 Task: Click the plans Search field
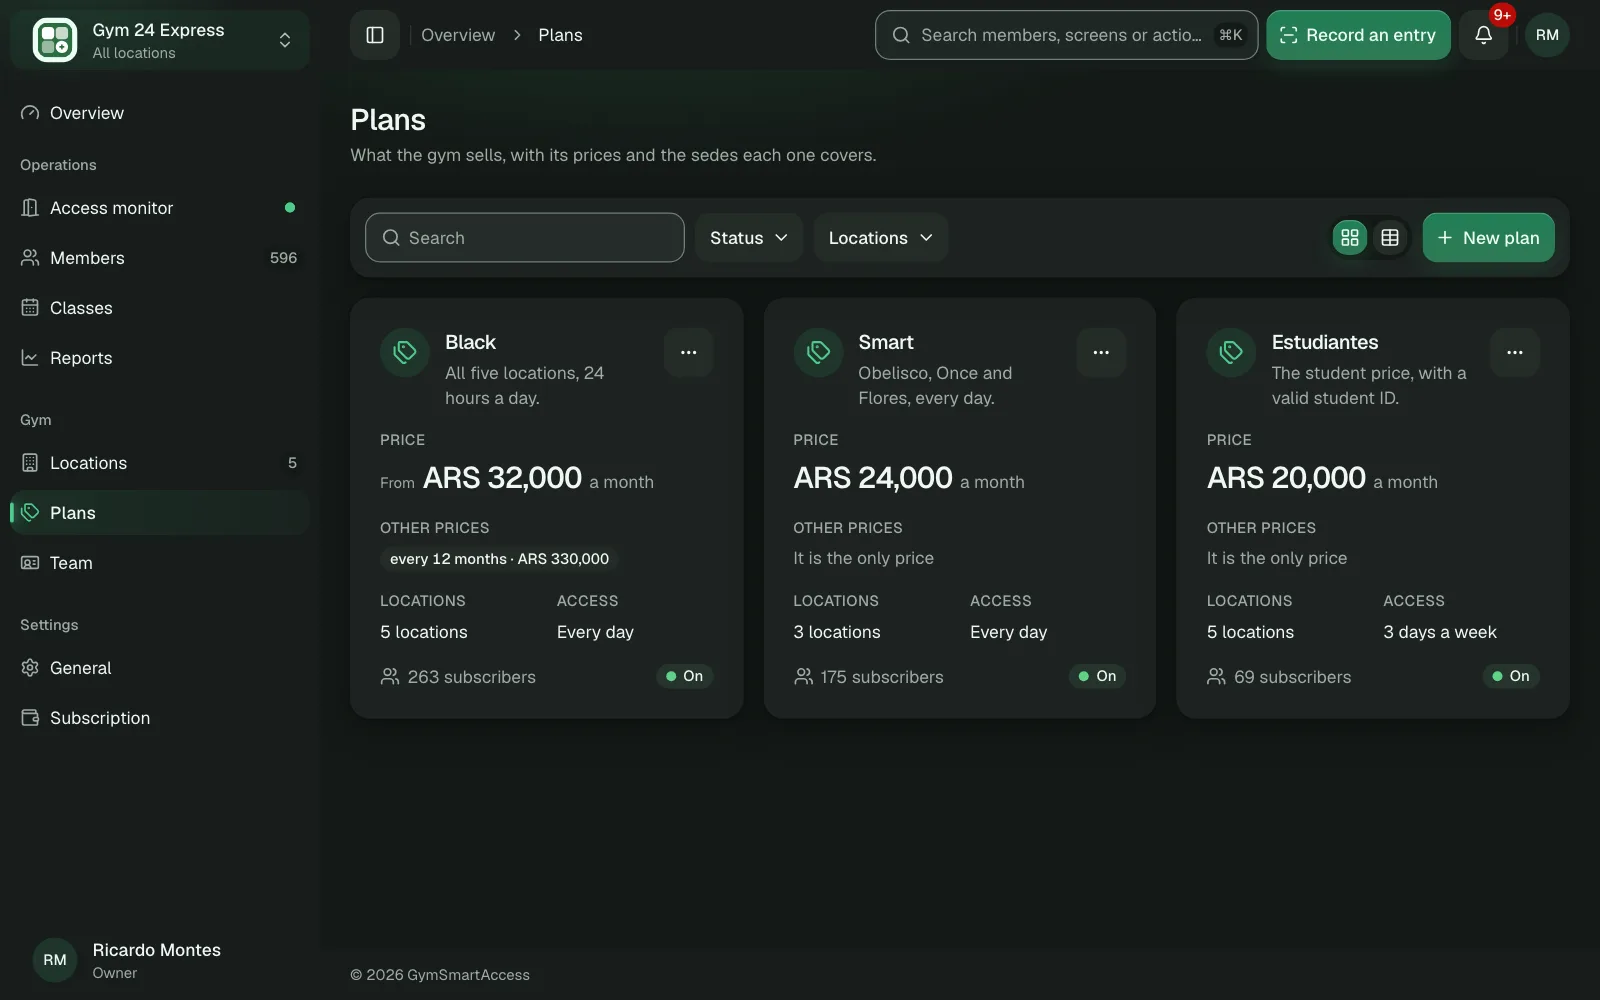click(525, 238)
